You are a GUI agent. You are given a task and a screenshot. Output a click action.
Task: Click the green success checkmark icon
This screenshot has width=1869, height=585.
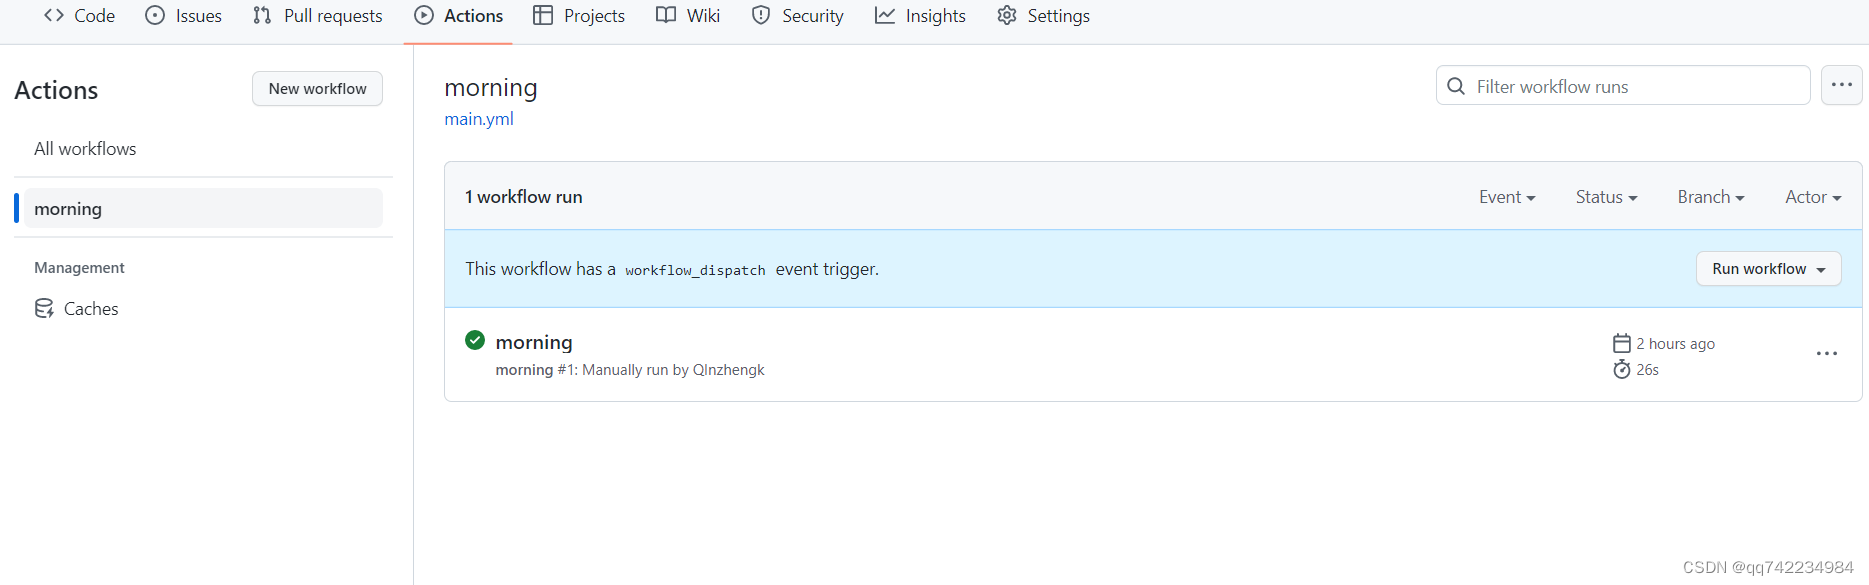point(475,341)
